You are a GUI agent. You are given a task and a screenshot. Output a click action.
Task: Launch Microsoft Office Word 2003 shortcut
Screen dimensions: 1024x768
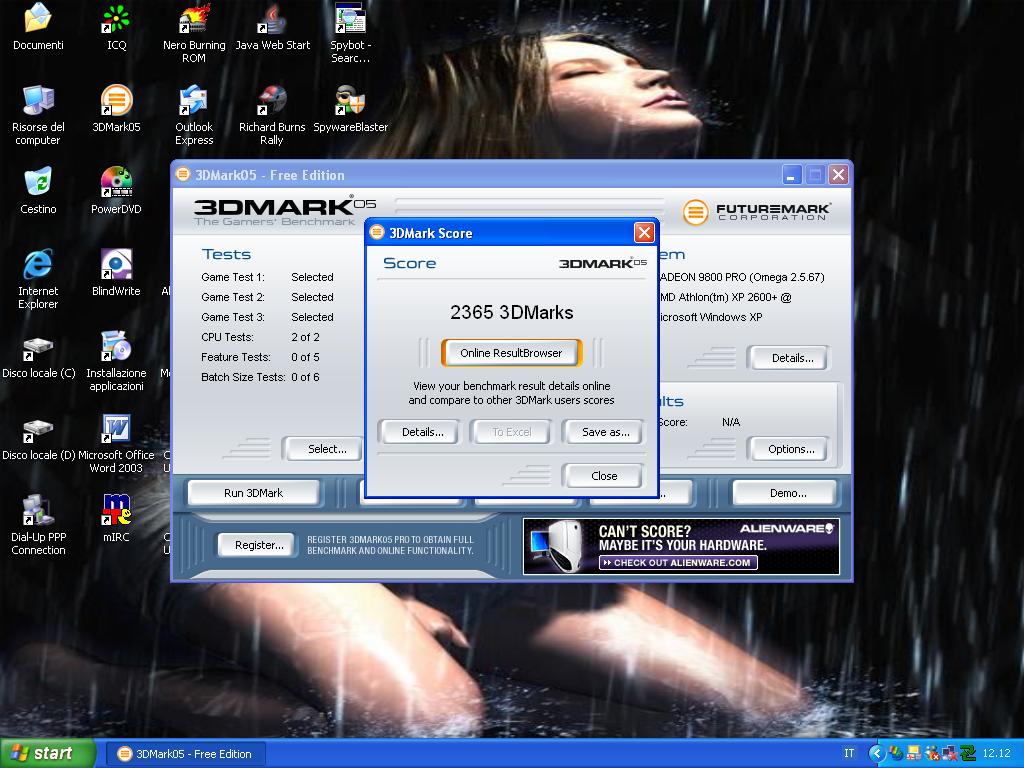click(x=116, y=444)
